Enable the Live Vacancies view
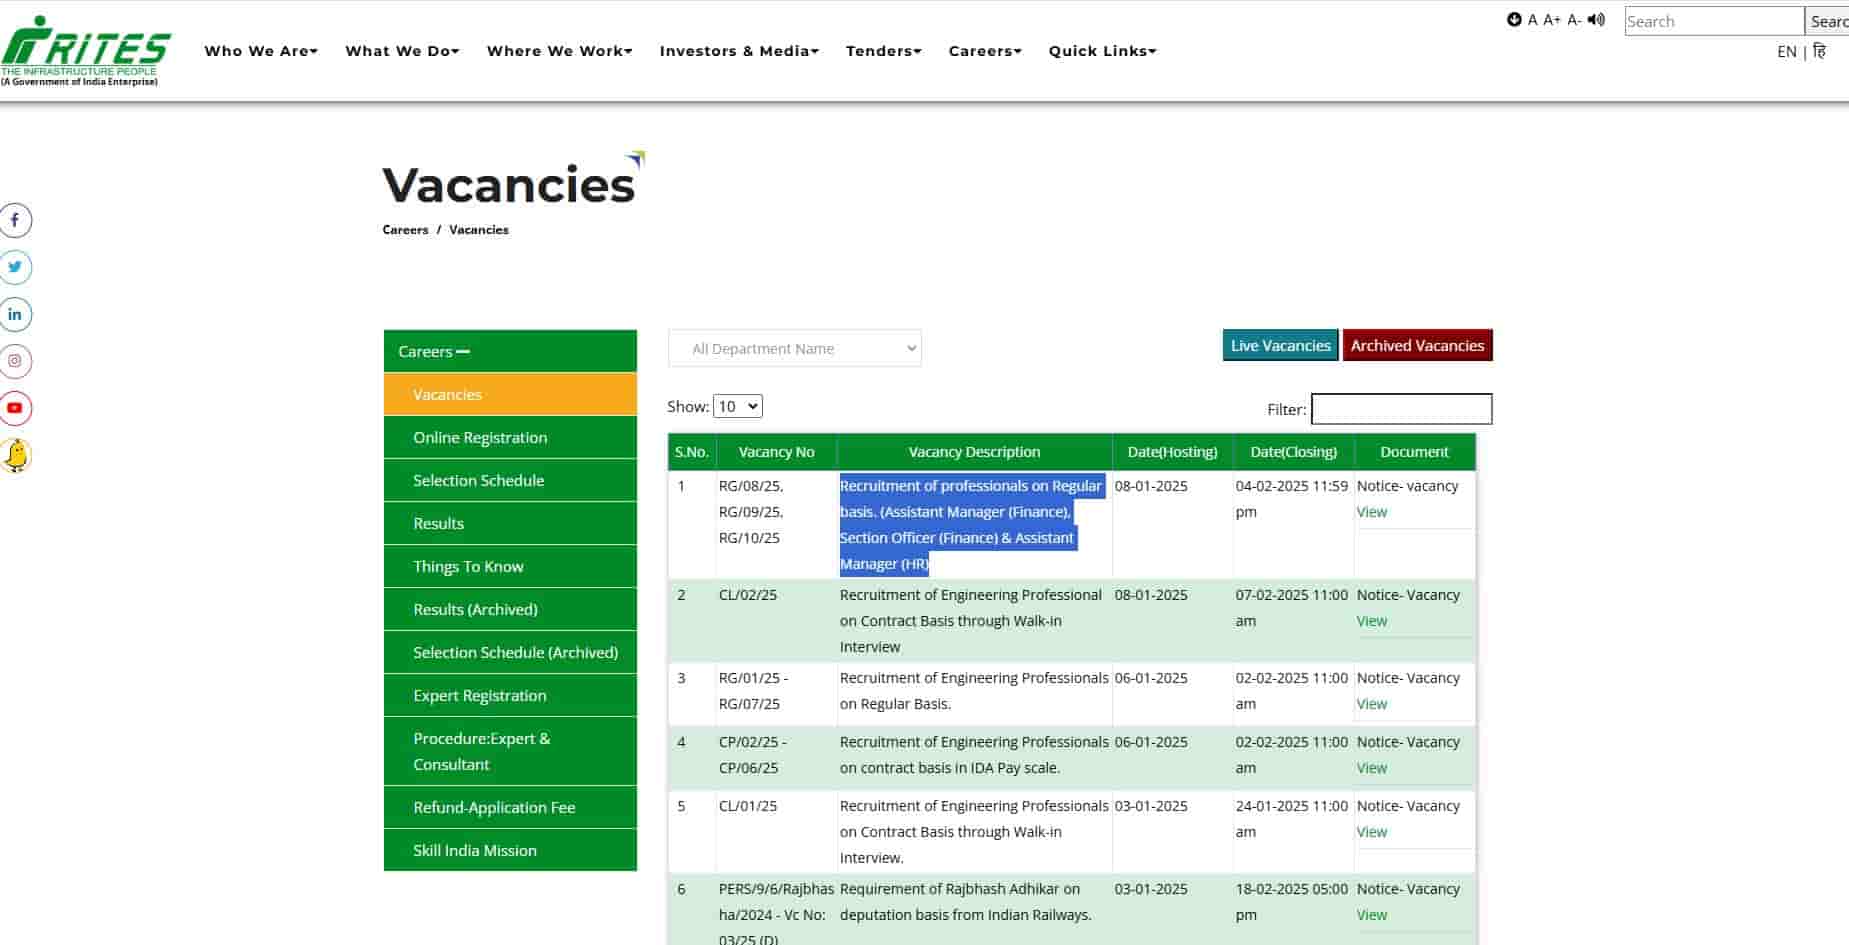Viewport: 1849px width, 945px height. point(1279,344)
